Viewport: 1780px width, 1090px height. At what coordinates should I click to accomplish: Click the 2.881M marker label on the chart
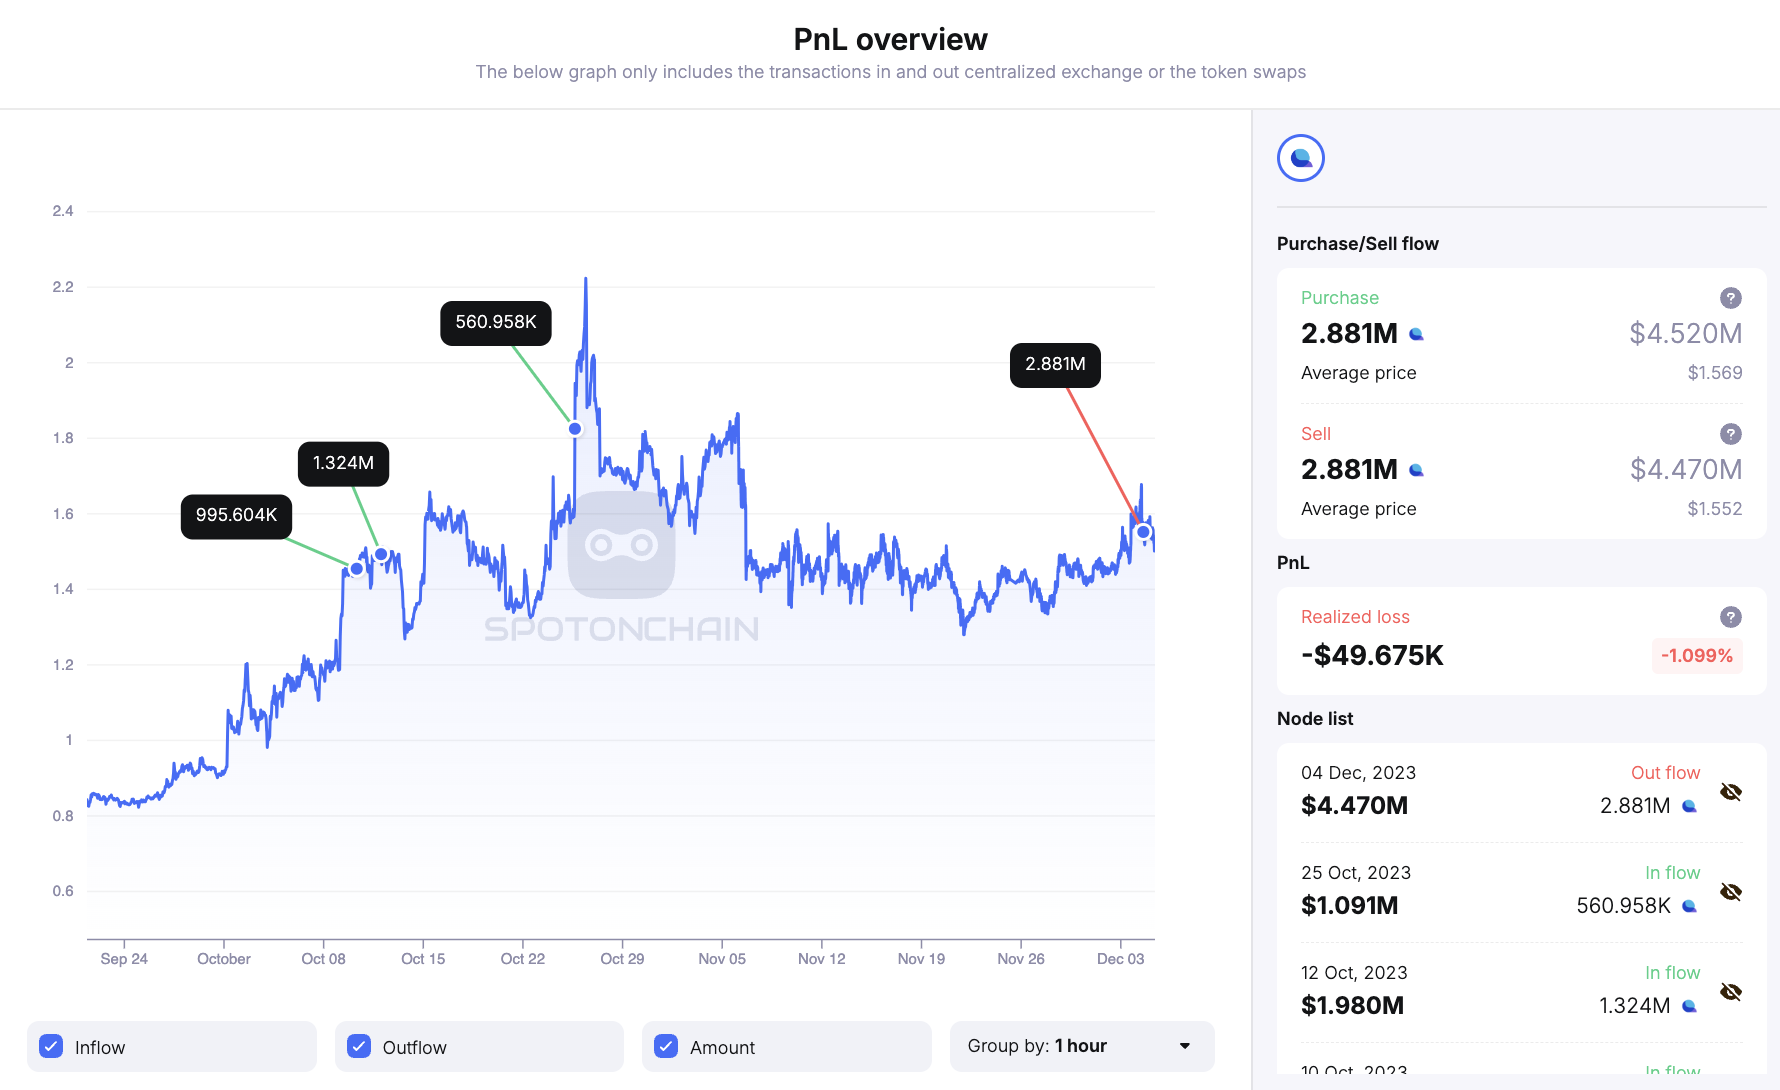[1054, 365]
